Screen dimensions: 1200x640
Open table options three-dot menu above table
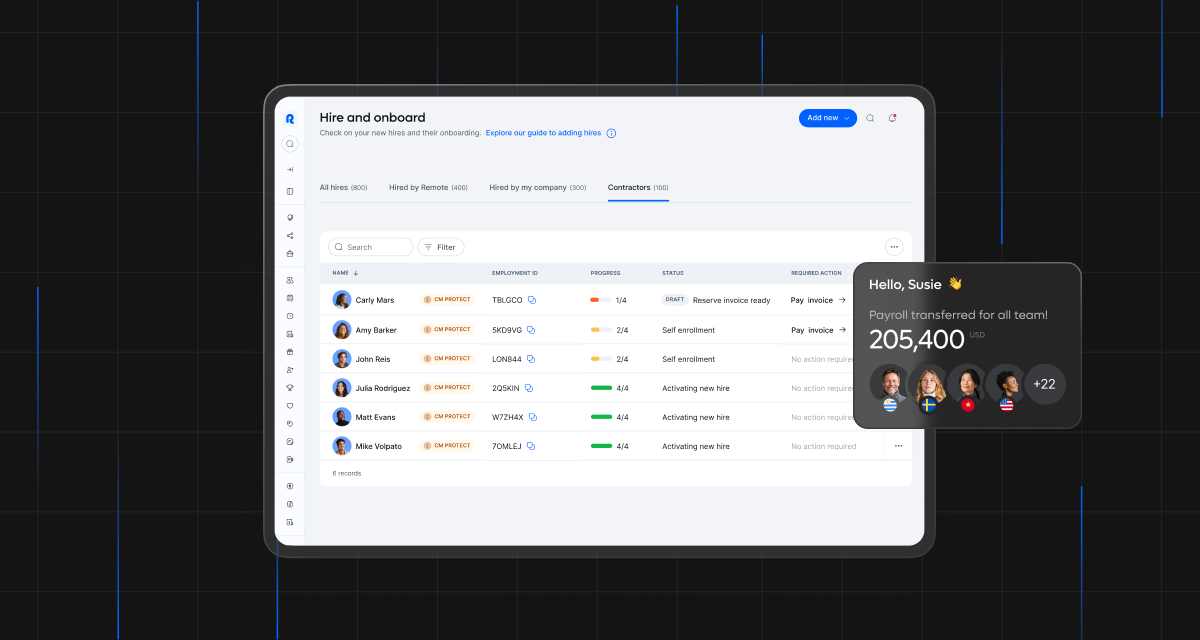point(894,246)
